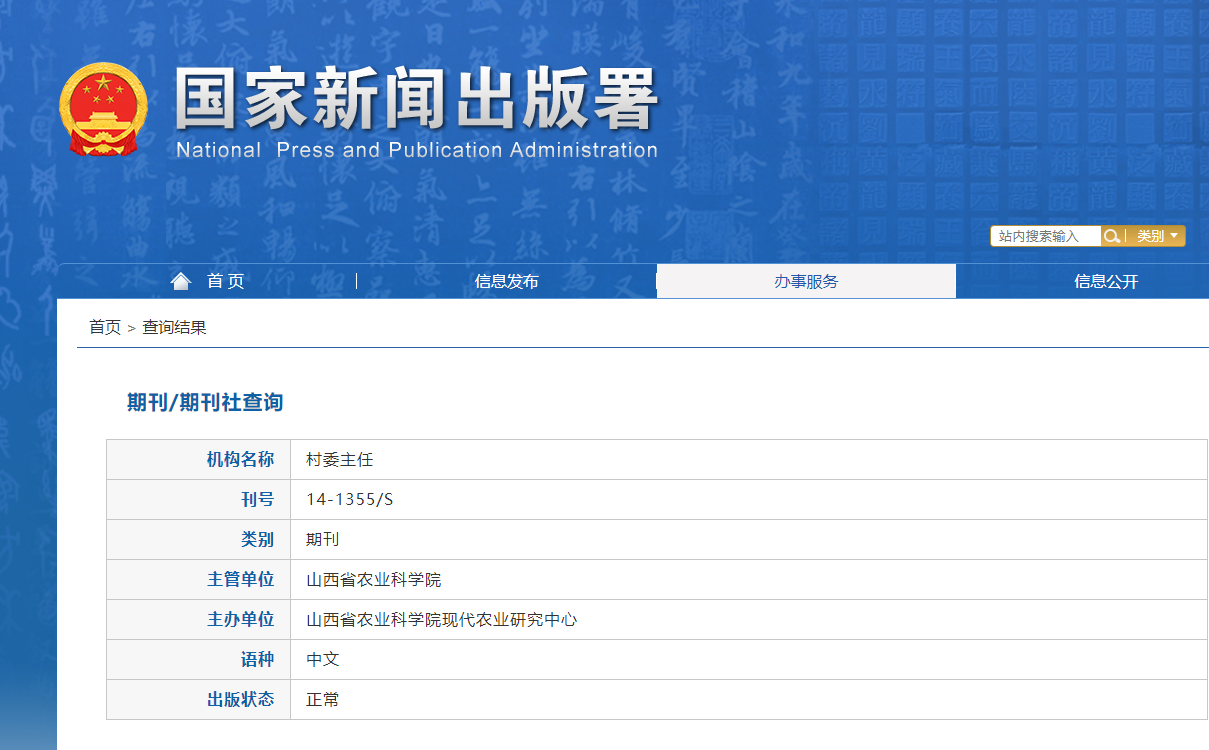The height and width of the screenshot is (750, 1209).
Task: Click 查询结果 in the breadcrumb
Action: coord(174,327)
